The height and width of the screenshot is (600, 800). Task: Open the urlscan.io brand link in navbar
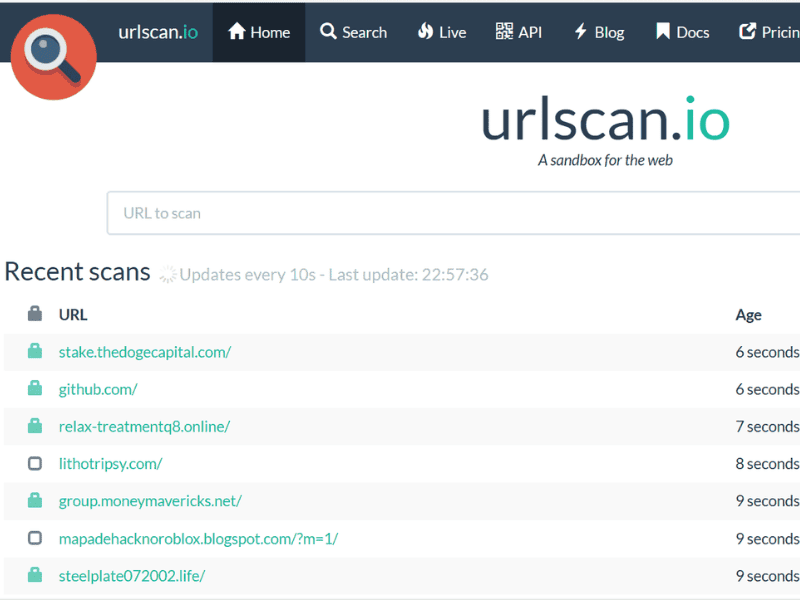point(158,32)
